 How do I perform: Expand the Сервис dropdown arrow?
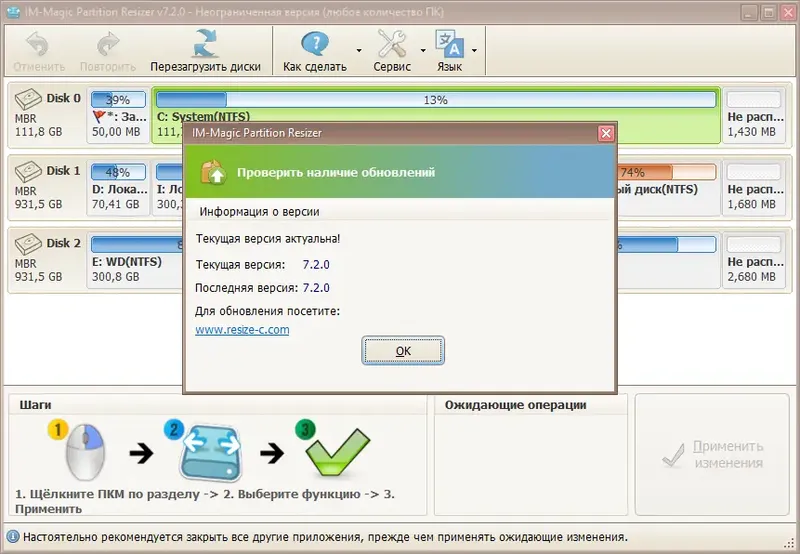(x=423, y=51)
